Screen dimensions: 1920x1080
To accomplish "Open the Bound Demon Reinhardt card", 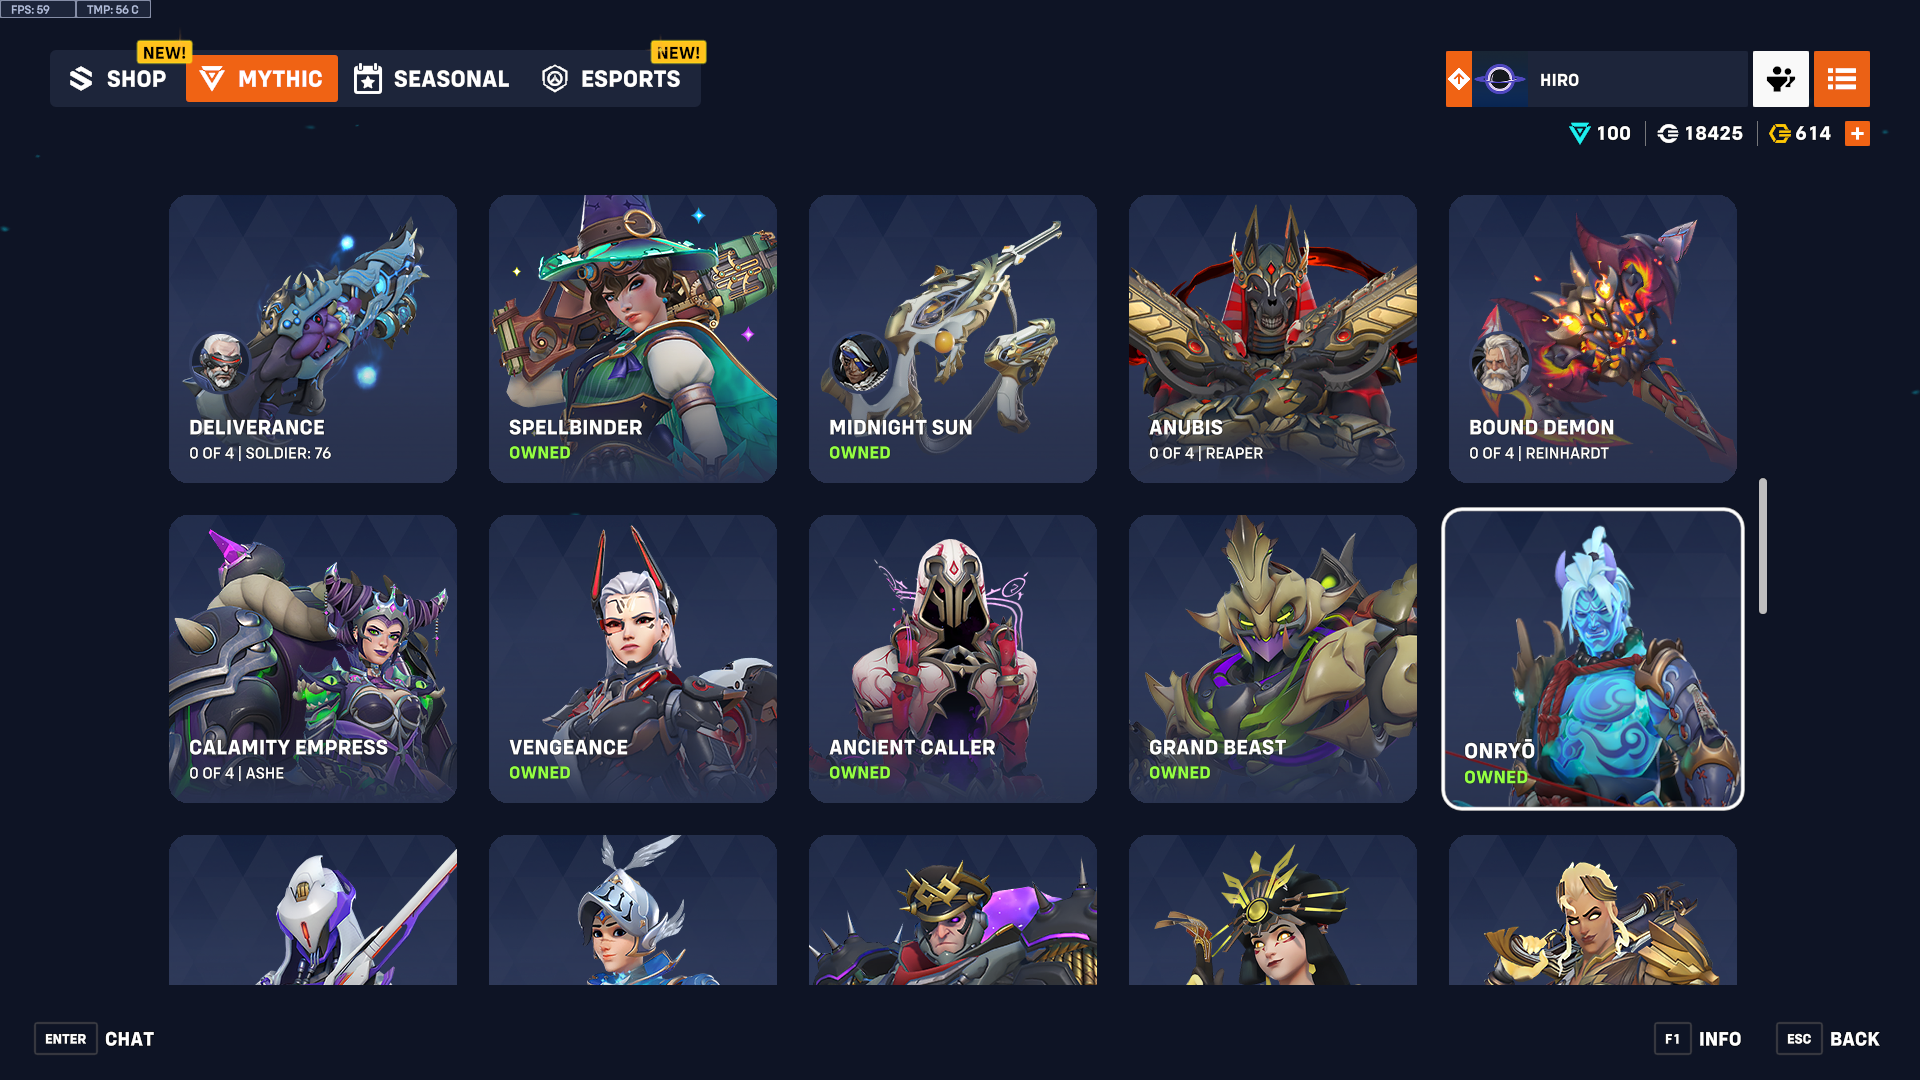I will point(1593,339).
